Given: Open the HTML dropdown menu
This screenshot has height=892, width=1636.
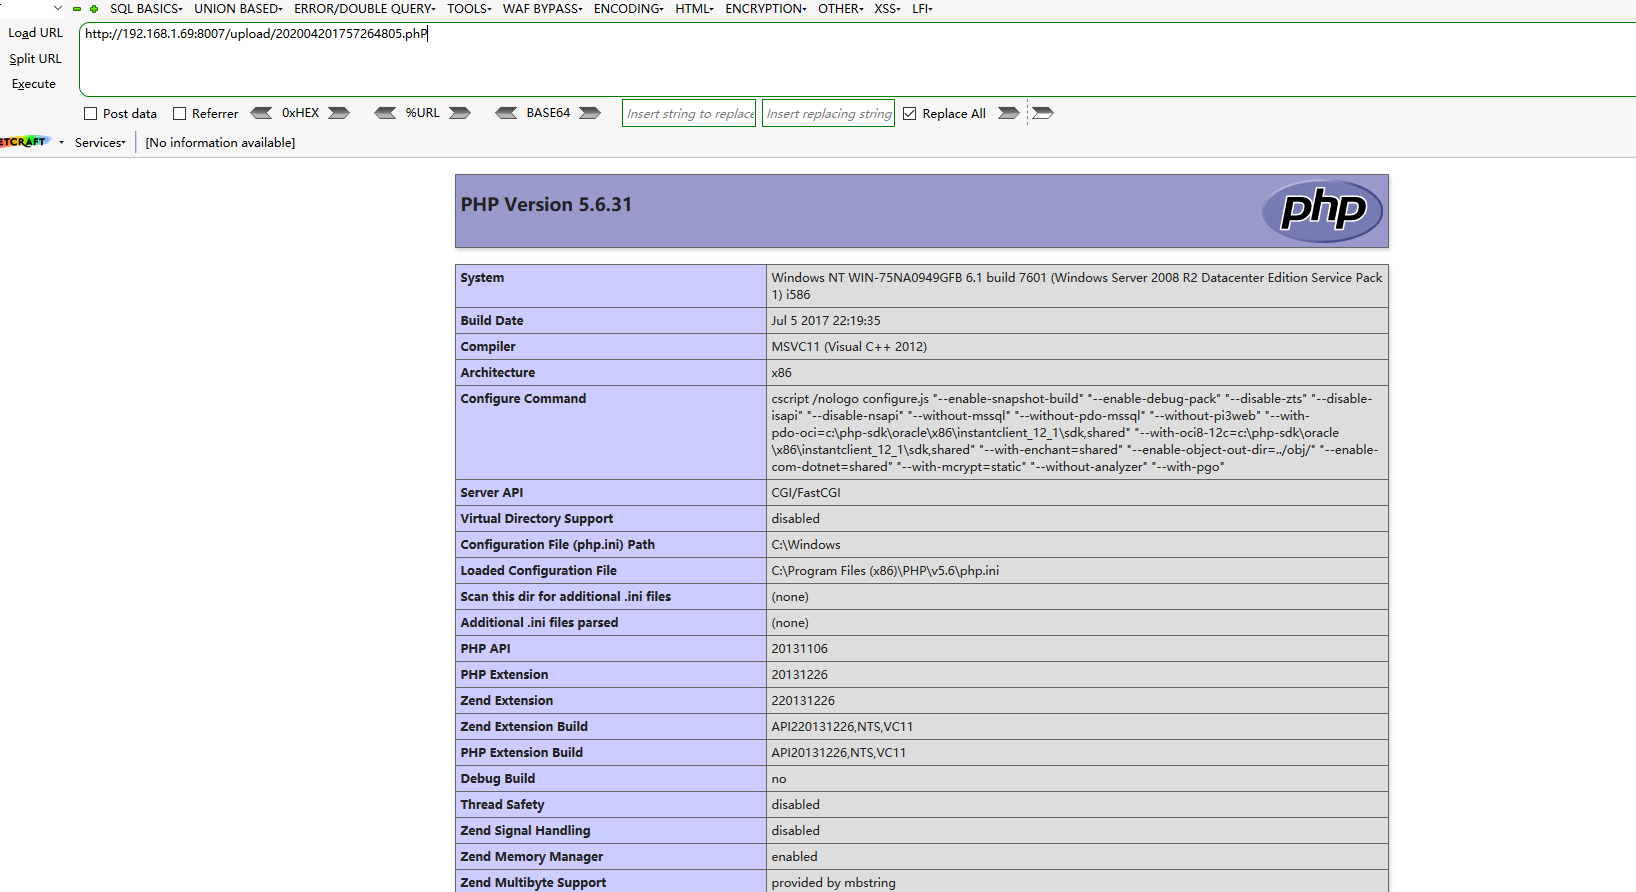Looking at the screenshot, I should 694,9.
